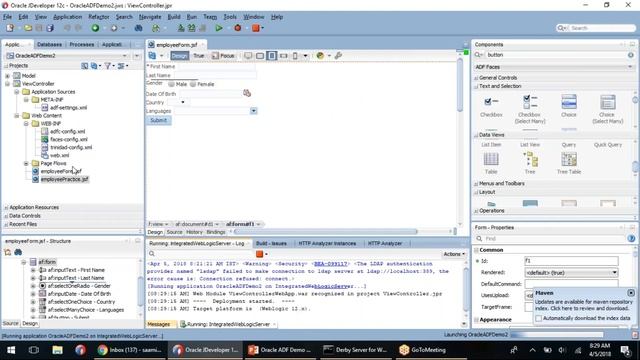The height and width of the screenshot is (360, 640).
Task: Click the Tree component icon
Action: 530,159
